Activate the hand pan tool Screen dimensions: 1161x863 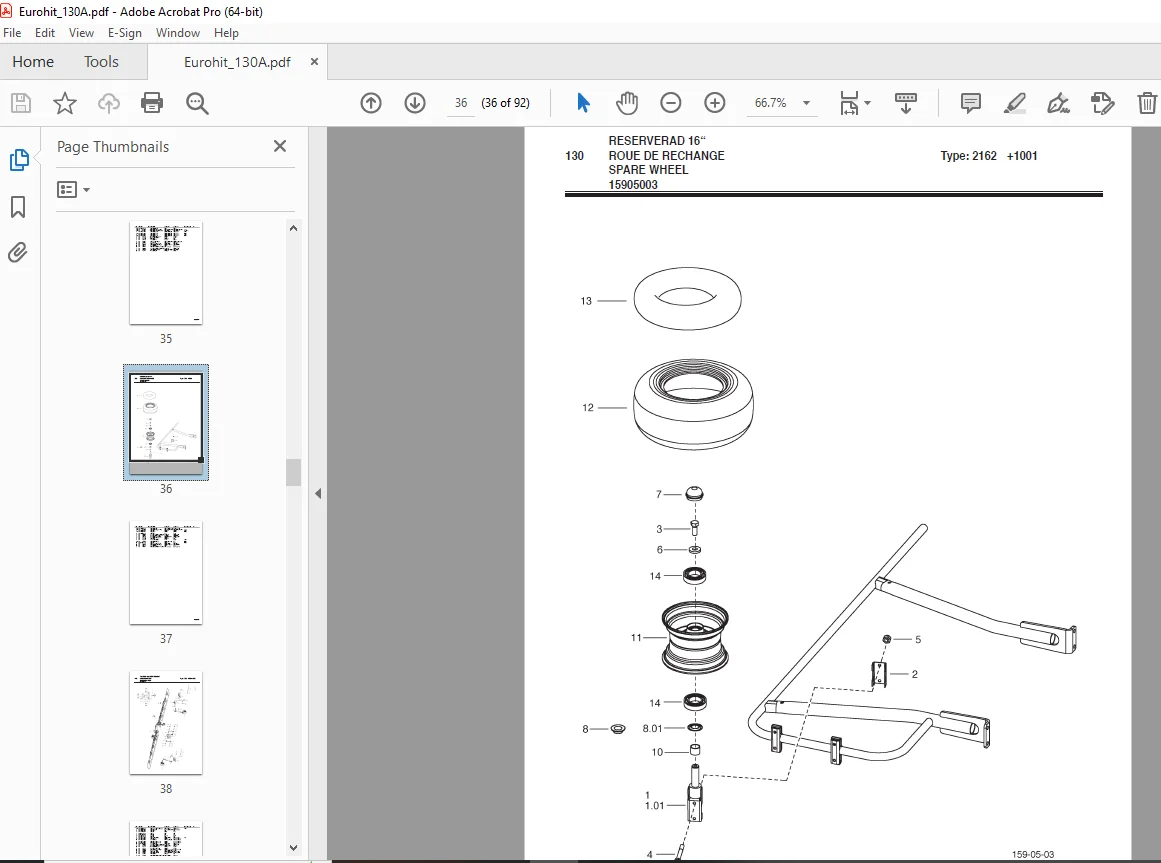coord(626,103)
